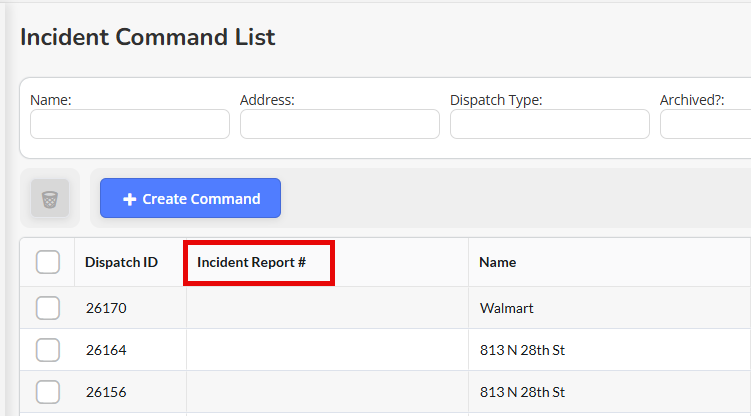Sort by the Incident Report # column header
This screenshot has height=416, width=751.
251,262
